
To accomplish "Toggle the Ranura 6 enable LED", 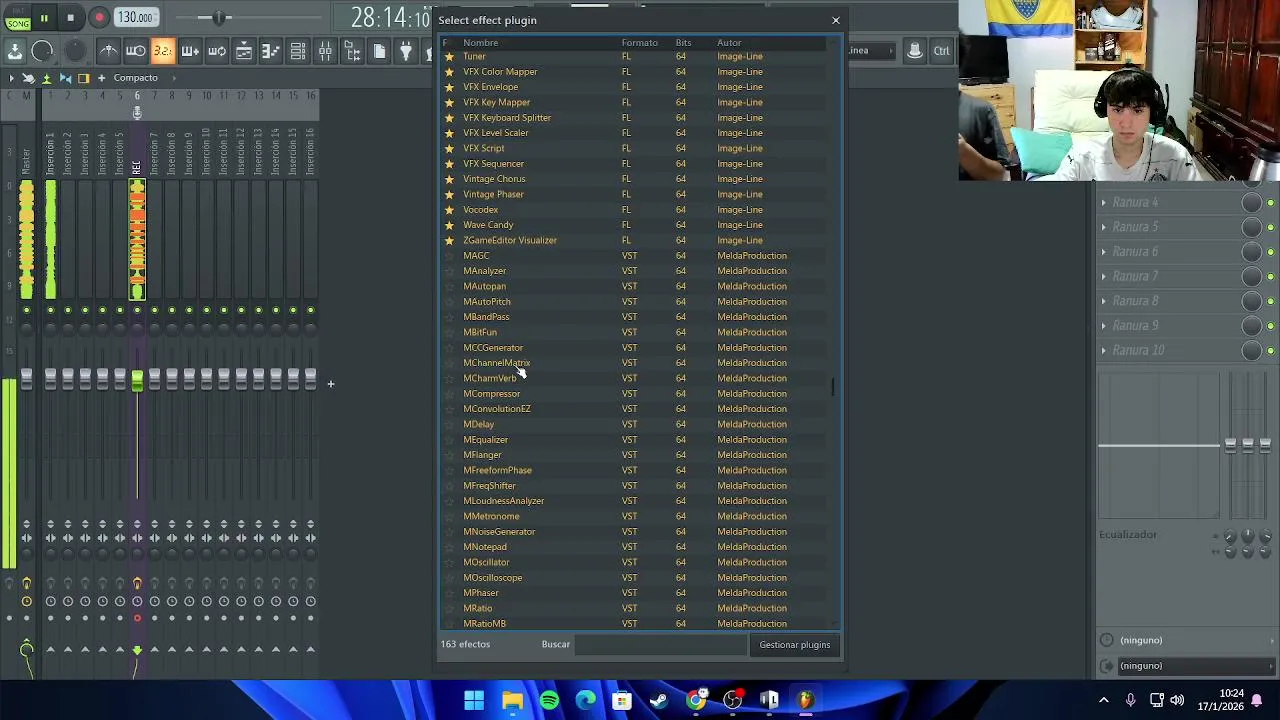I will [x=1271, y=252].
